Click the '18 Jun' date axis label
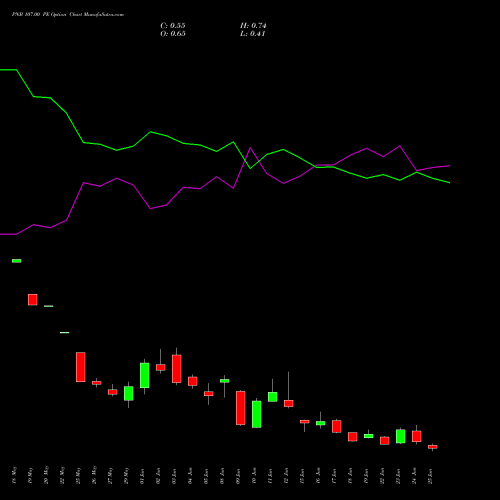 pyautogui.click(x=350, y=476)
